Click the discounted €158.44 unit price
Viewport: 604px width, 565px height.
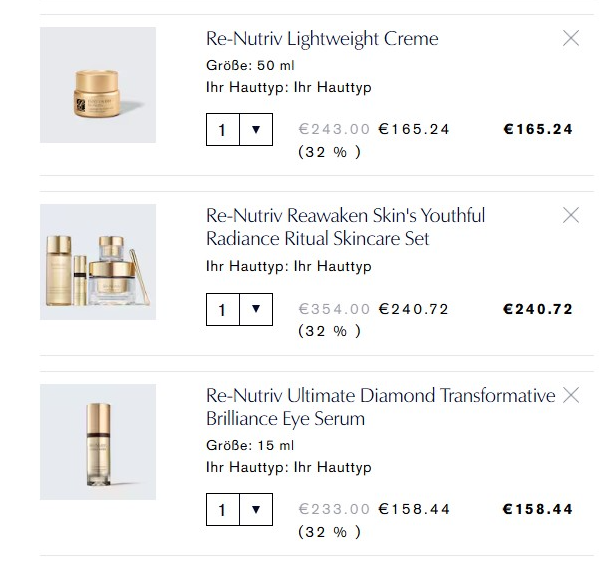click(414, 509)
